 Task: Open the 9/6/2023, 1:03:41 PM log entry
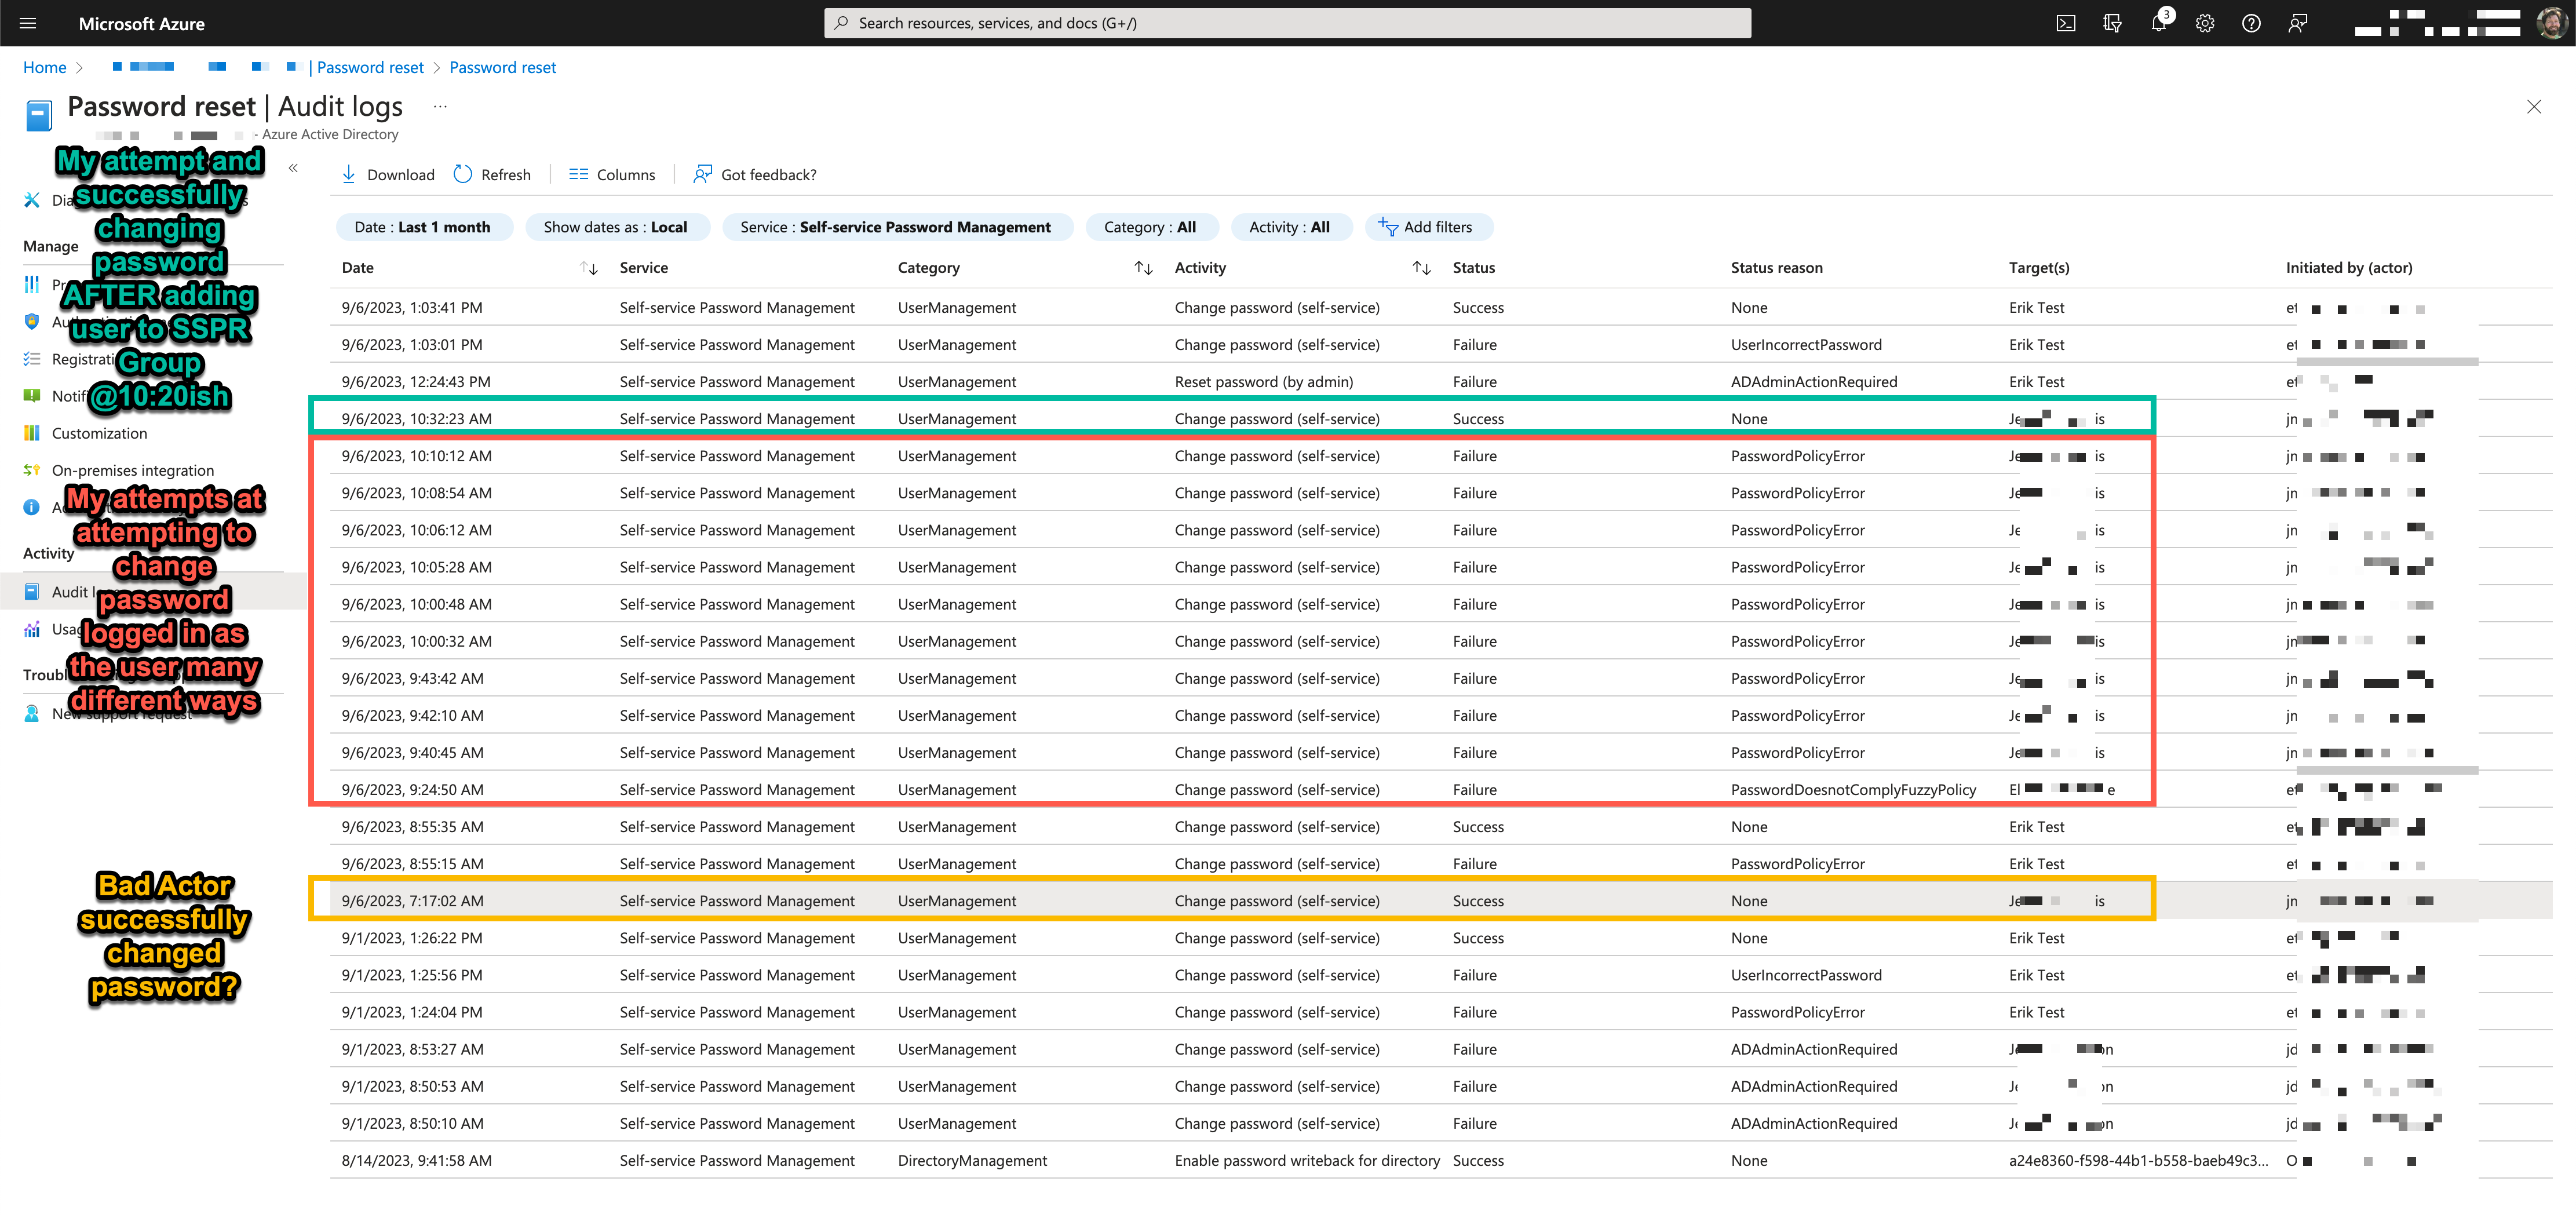point(1440,307)
